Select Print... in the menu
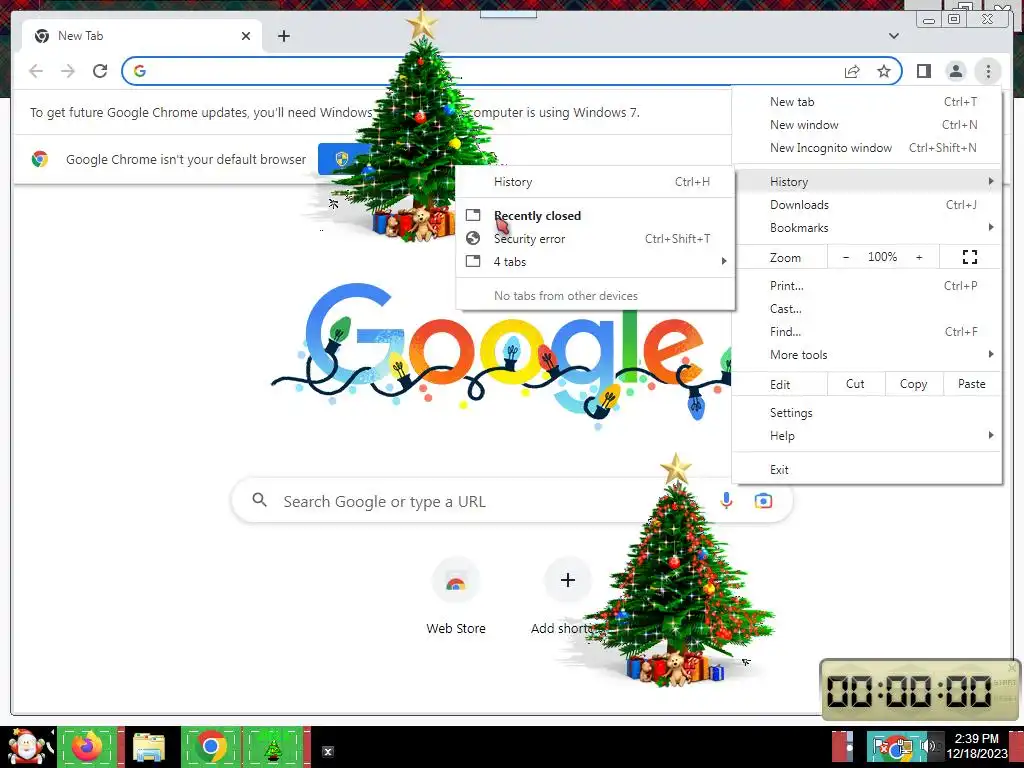 [867, 286]
